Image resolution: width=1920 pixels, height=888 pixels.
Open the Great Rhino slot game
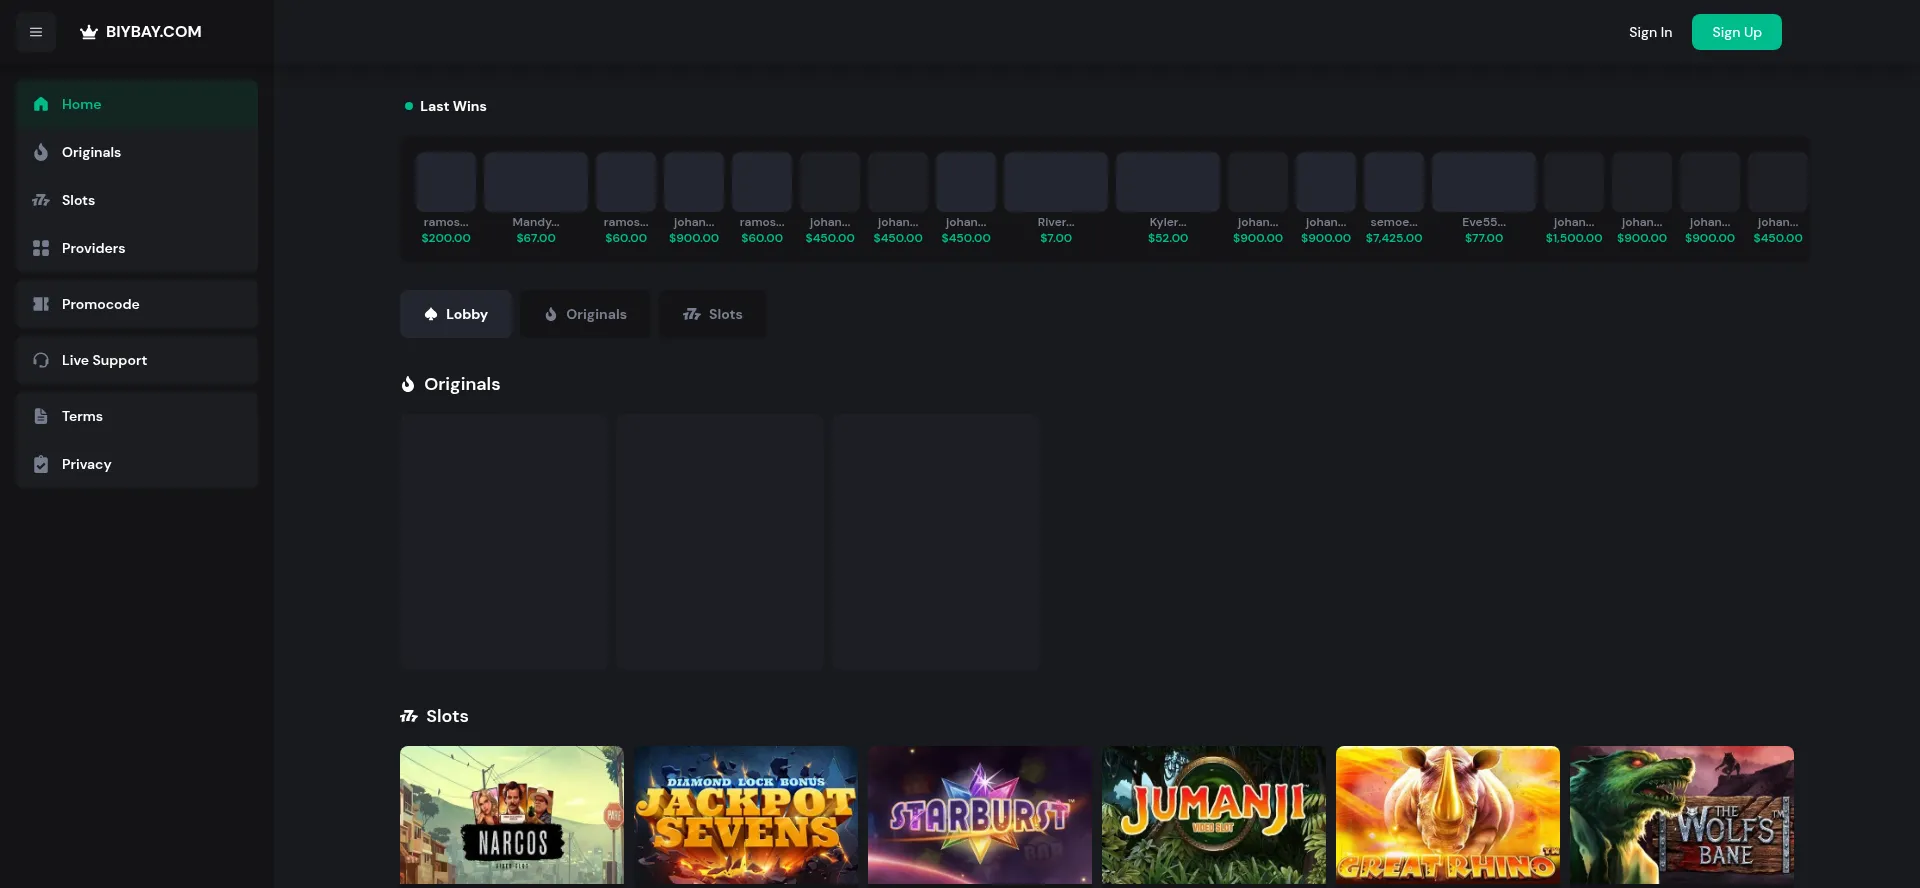[1448, 815]
